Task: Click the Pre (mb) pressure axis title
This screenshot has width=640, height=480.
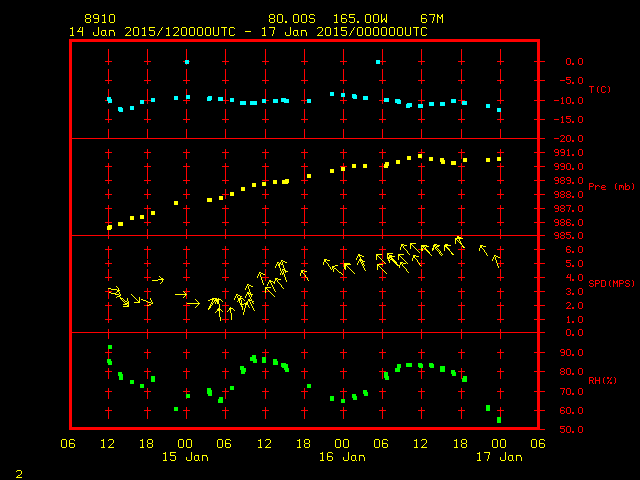Action: 611,187
